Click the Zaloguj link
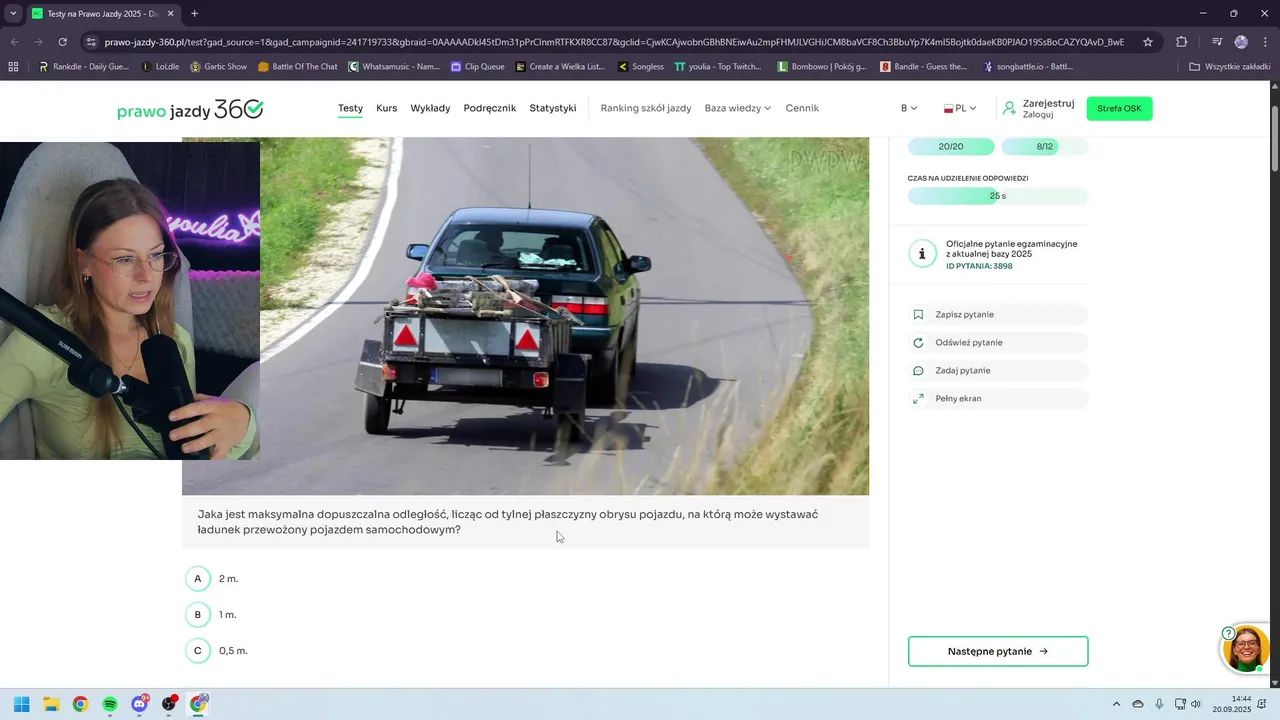 [1037, 115]
